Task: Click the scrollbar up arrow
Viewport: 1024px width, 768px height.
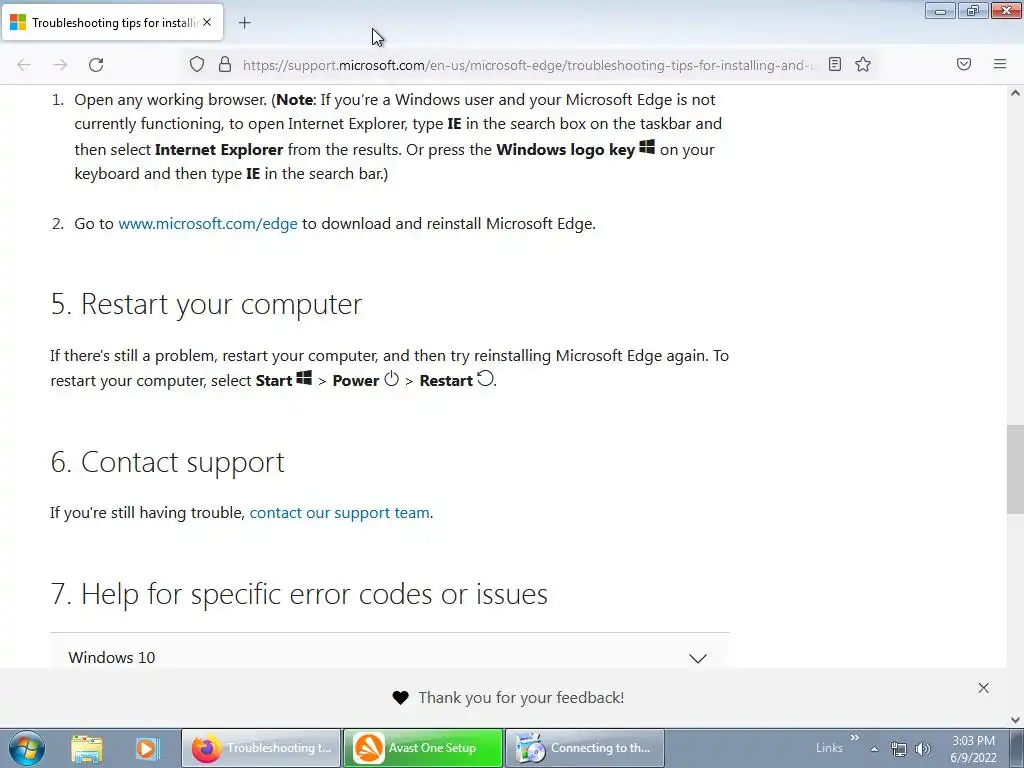Action: pyautogui.click(x=1015, y=93)
